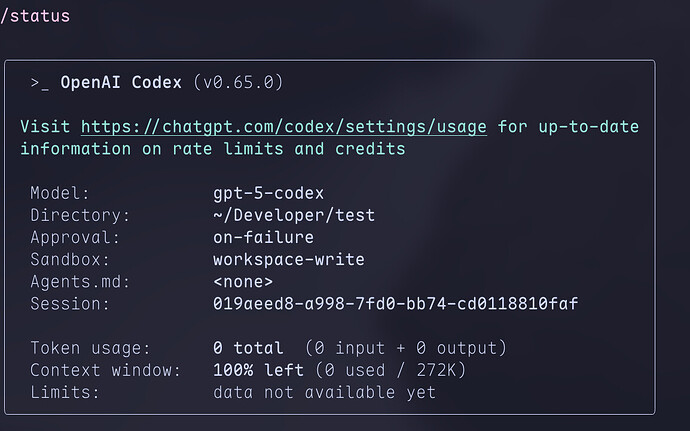Select the '100% left' value
Viewport: 690px width, 431px height.
(258, 370)
